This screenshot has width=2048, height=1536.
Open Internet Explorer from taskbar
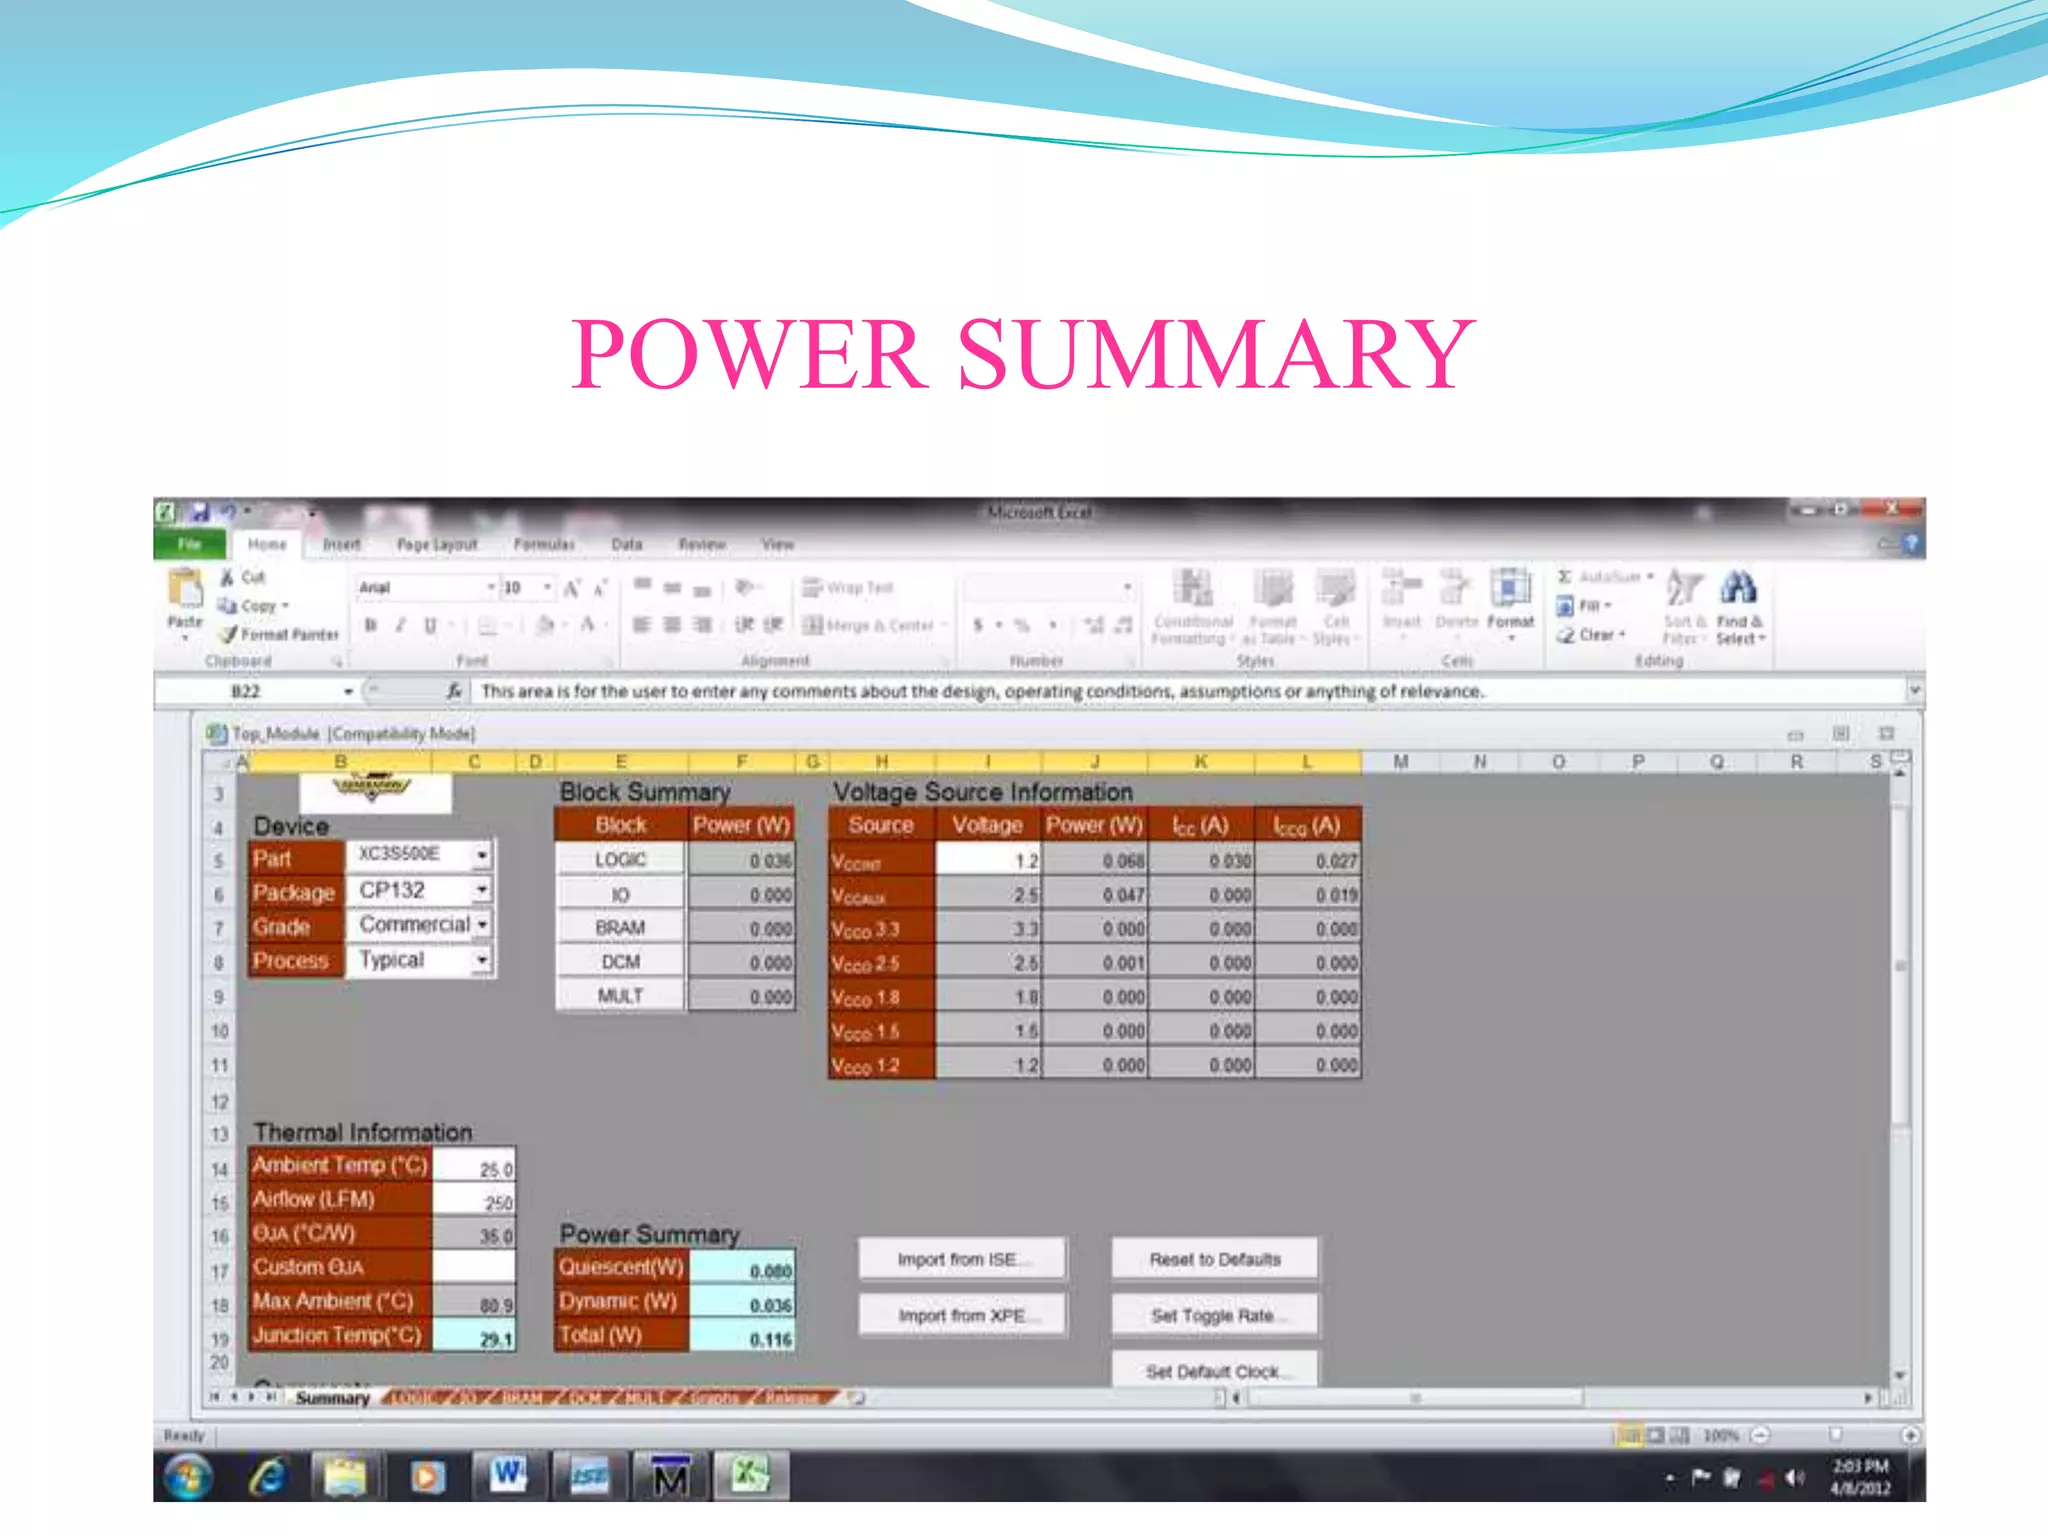268,1477
